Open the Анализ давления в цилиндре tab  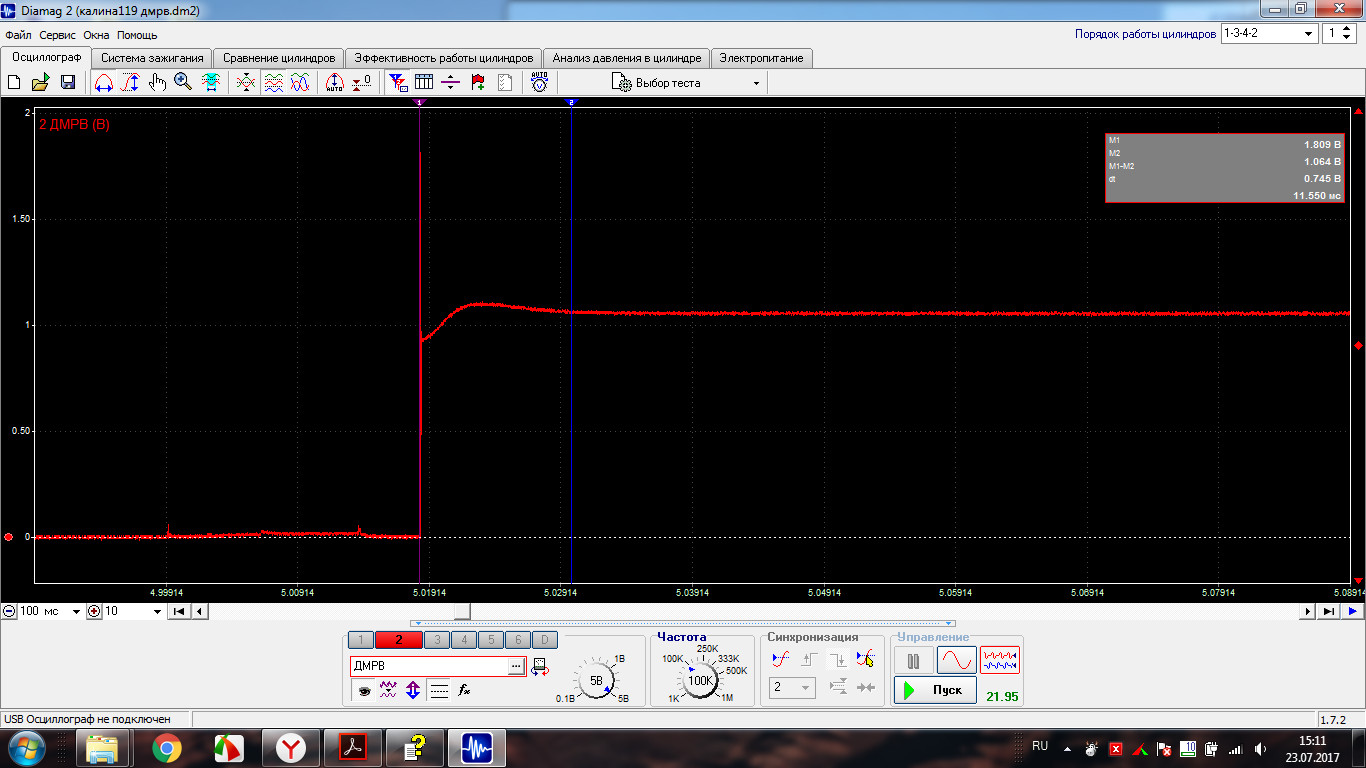(628, 58)
